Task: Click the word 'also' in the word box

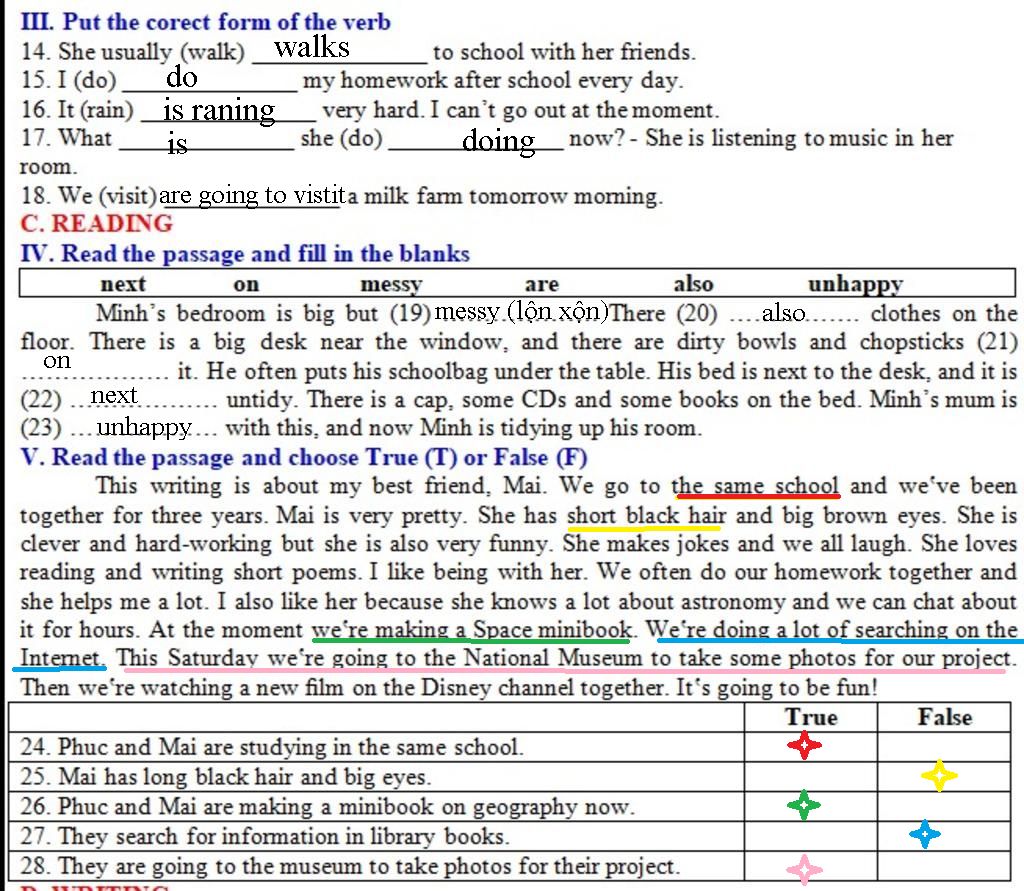Action: click(x=694, y=284)
